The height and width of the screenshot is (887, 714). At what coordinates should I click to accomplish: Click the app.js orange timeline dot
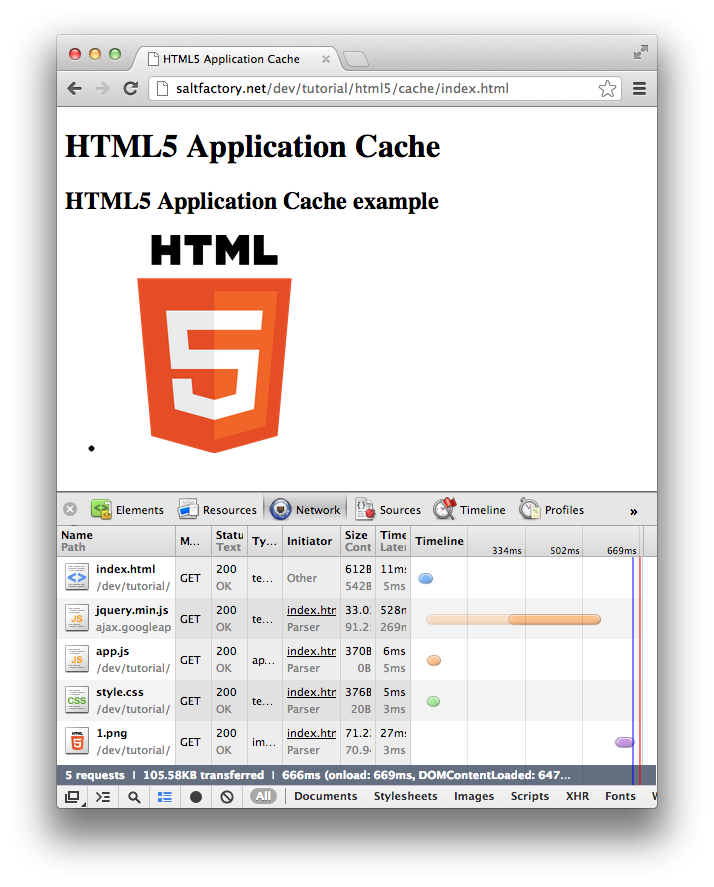tap(434, 660)
